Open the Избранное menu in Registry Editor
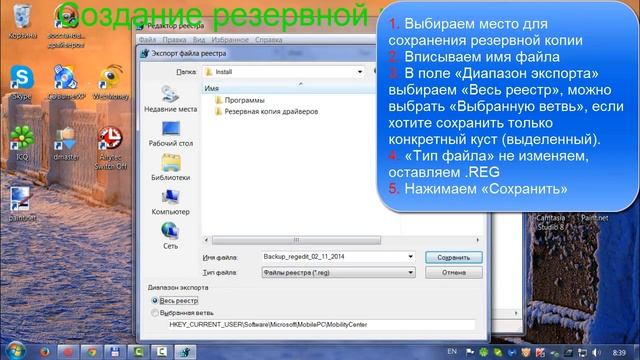Screen dimensions: 640x360 coord(230,40)
